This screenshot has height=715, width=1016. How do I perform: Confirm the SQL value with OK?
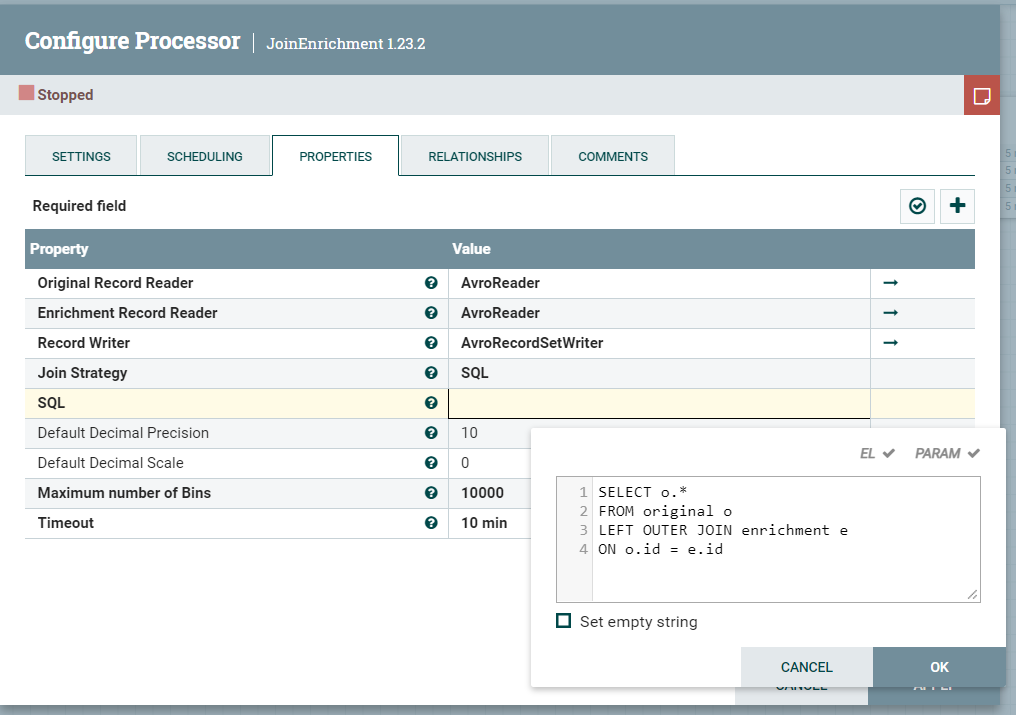(939, 667)
